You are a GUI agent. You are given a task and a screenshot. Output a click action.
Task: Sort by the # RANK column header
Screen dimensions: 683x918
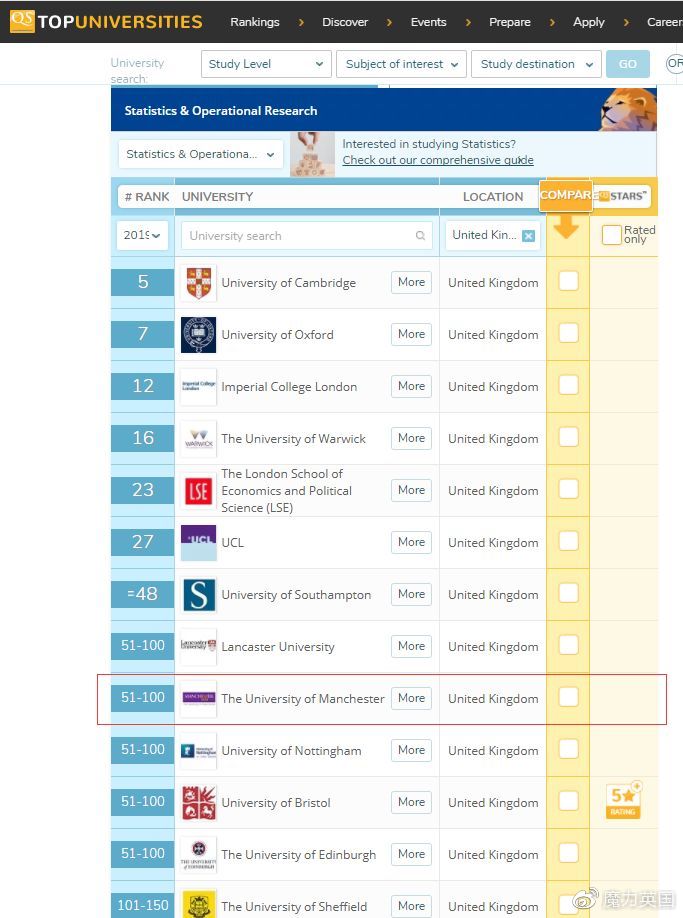pos(147,197)
